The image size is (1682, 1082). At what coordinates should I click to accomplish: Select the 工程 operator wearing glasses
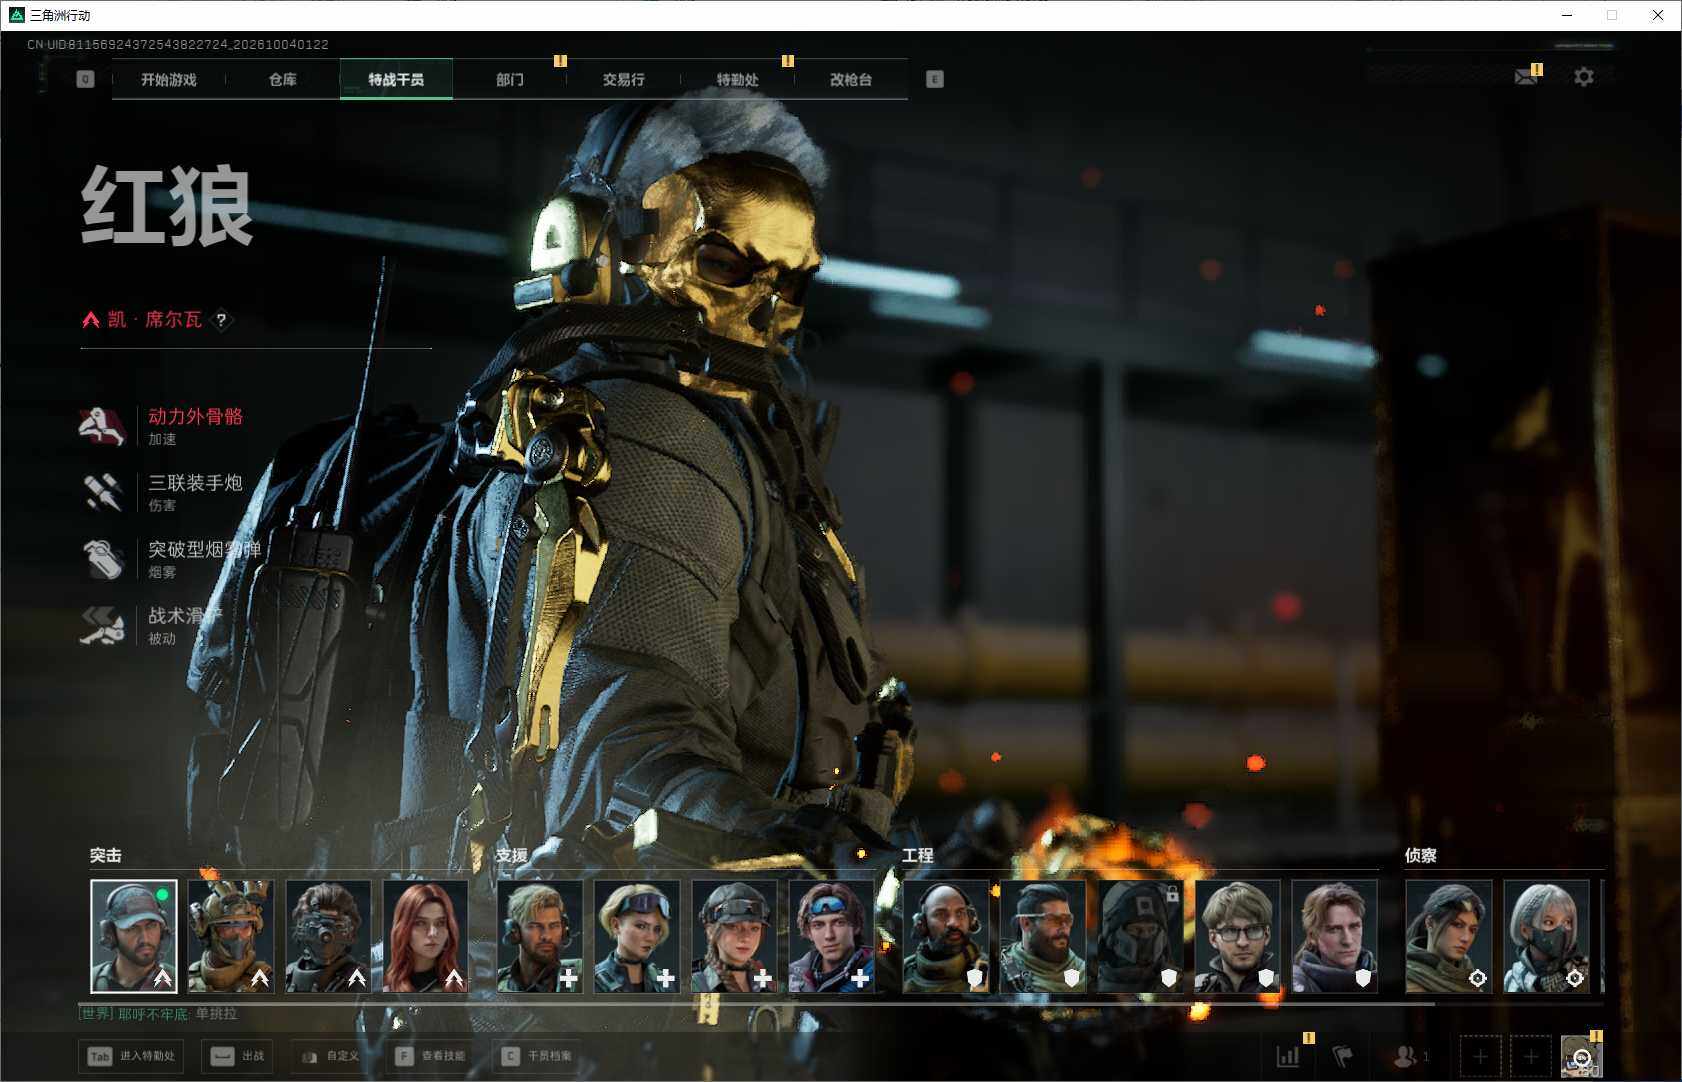coord(1237,936)
